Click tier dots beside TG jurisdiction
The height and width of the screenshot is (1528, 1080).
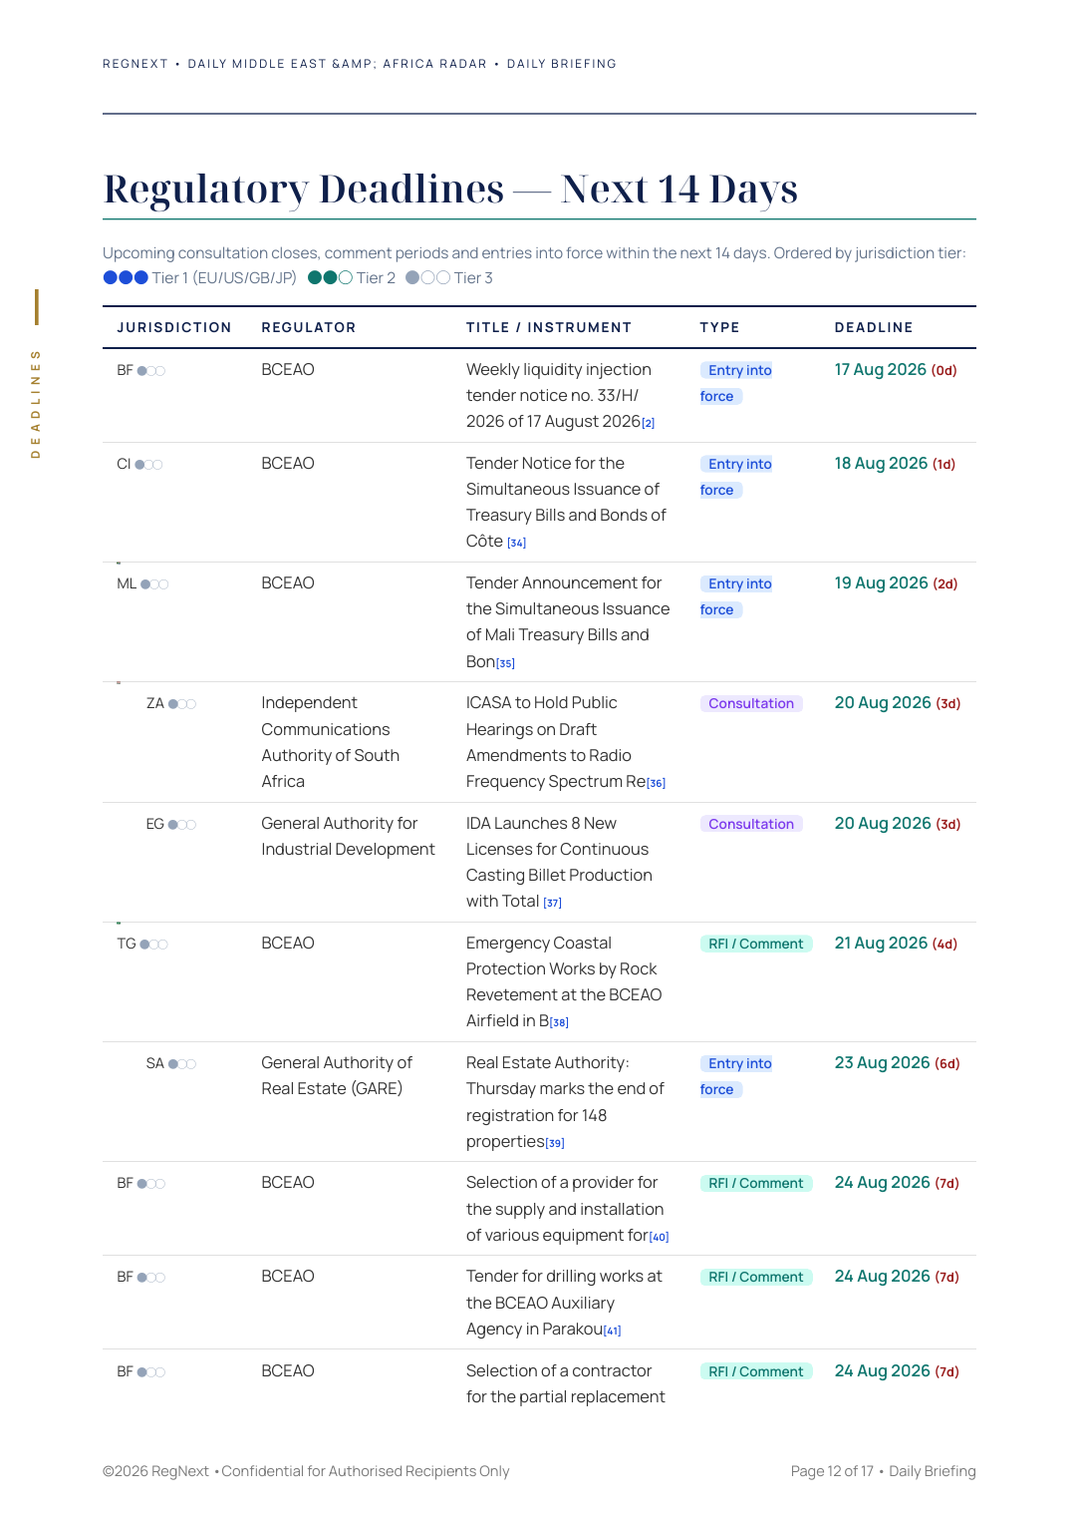coord(154,945)
